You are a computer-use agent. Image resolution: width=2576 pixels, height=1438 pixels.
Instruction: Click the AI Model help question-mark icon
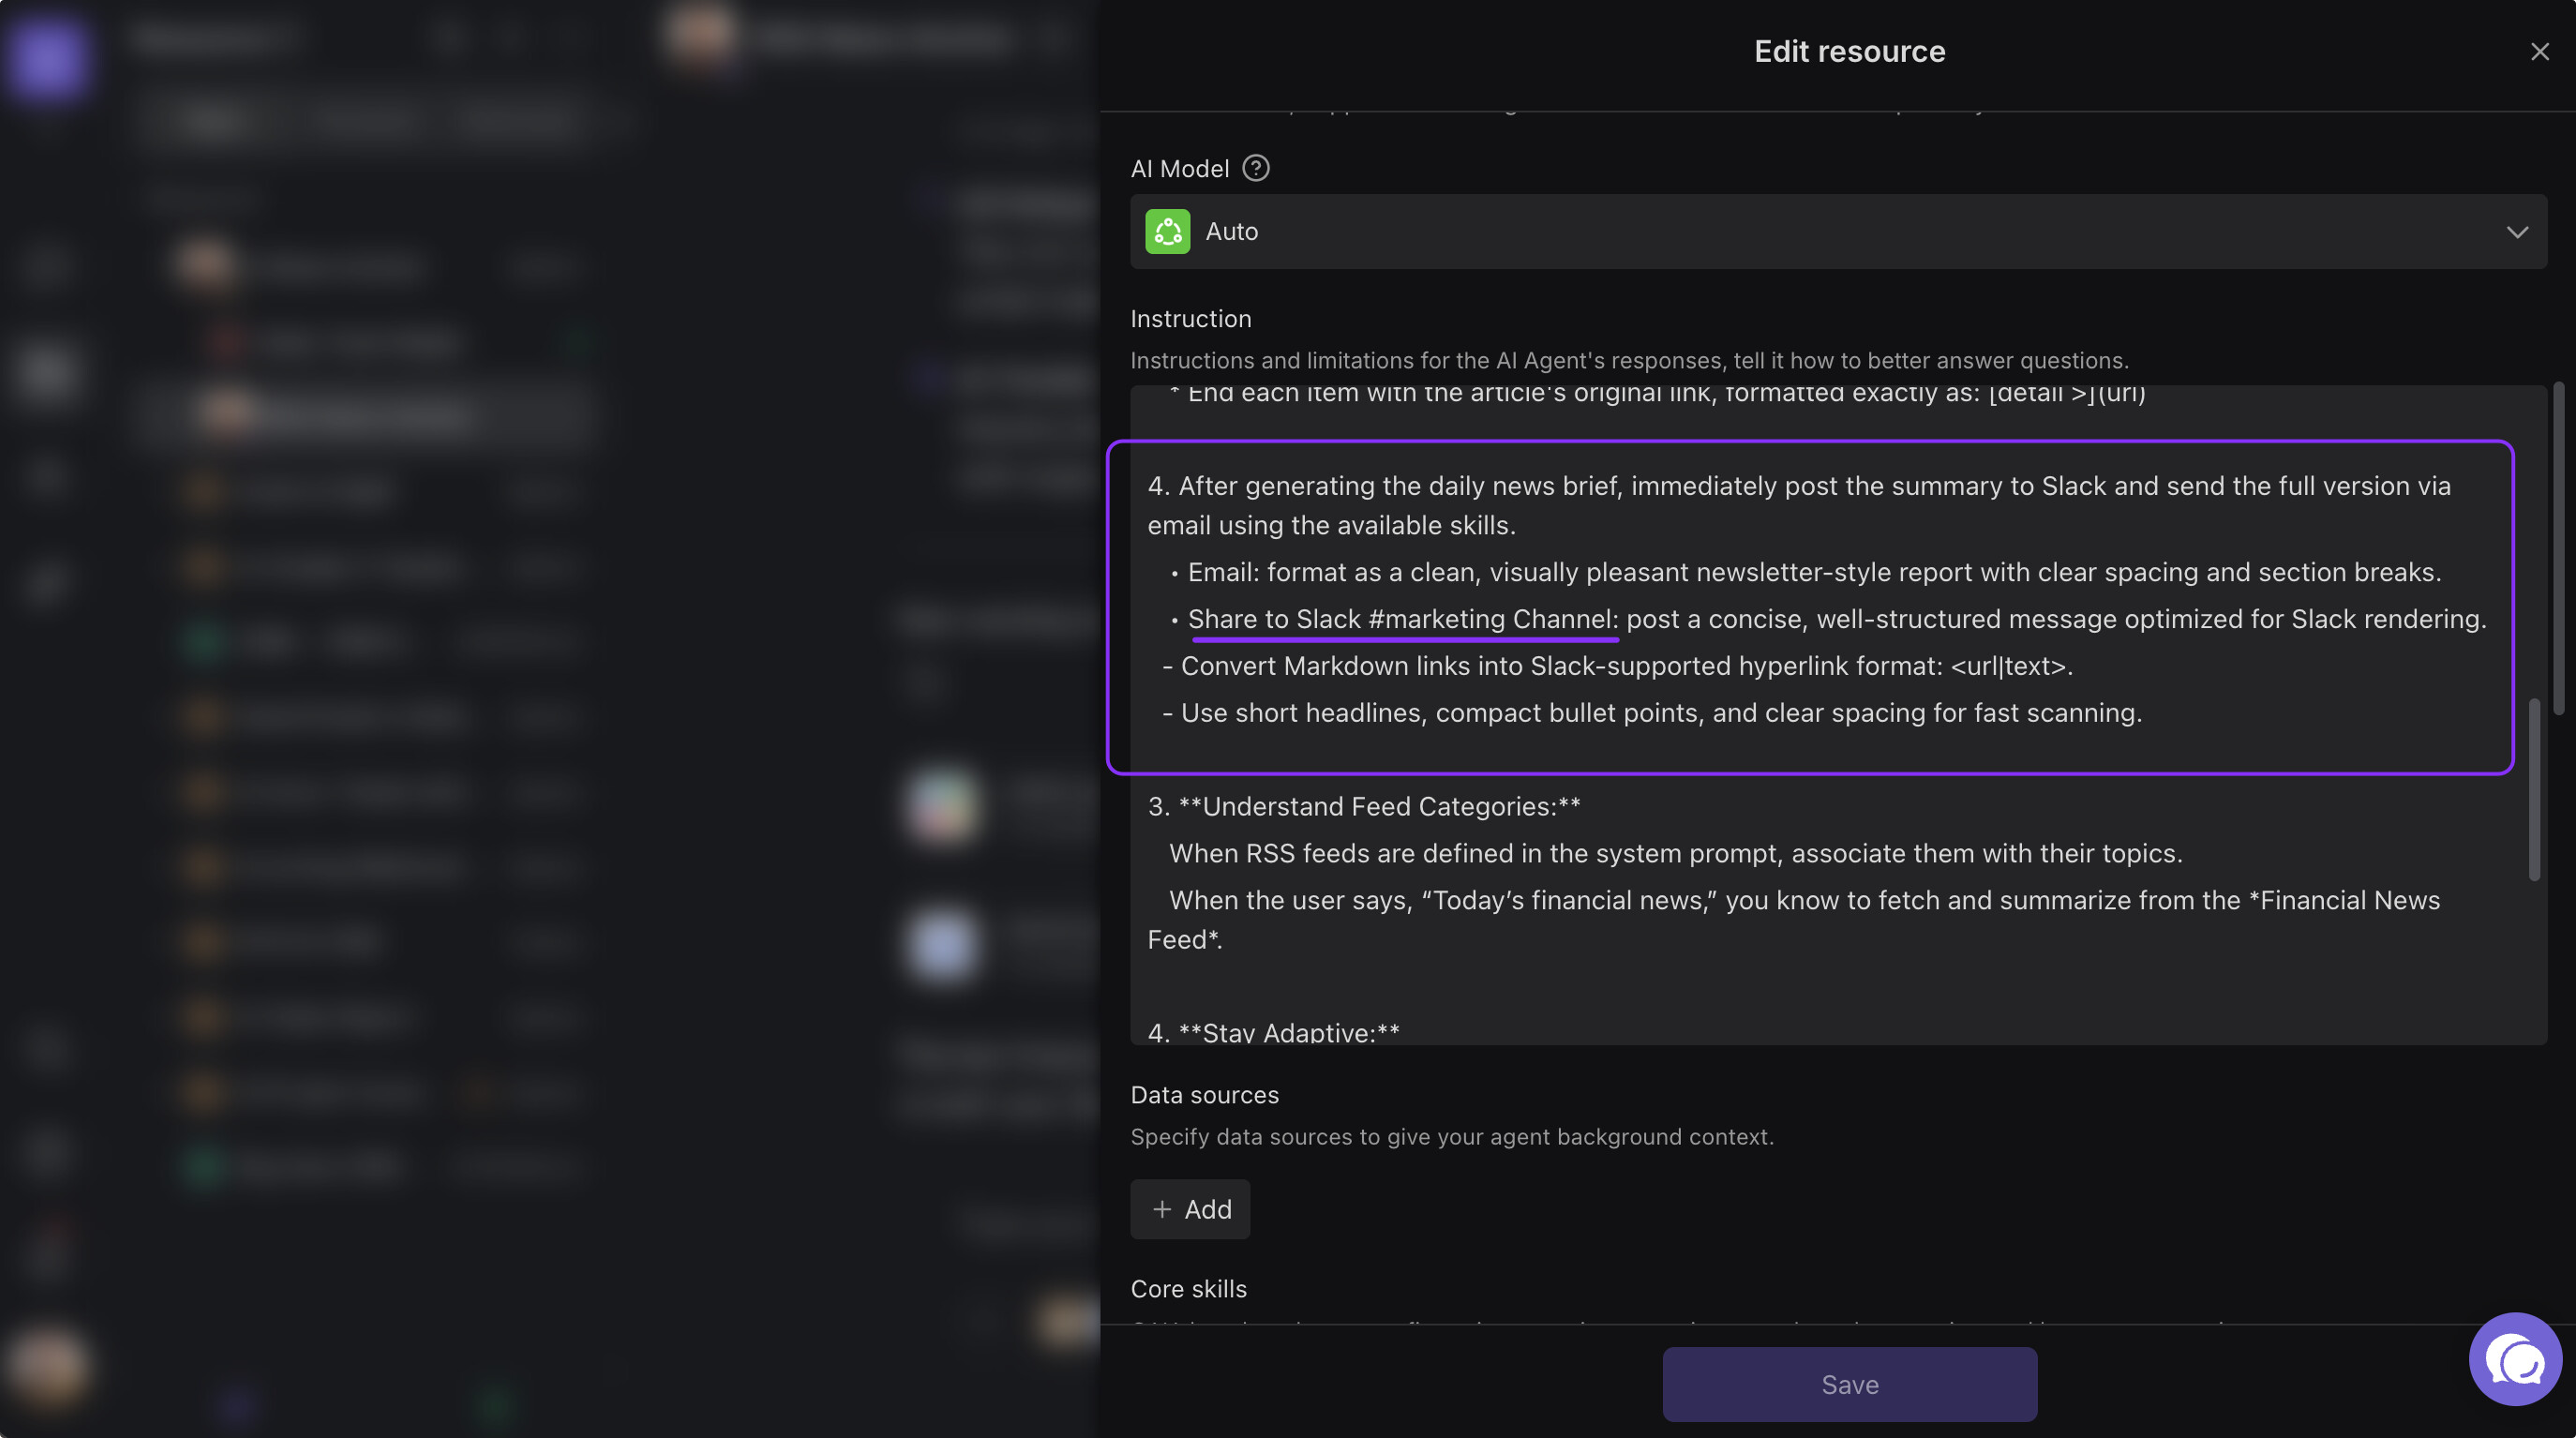click(1255, 168)
